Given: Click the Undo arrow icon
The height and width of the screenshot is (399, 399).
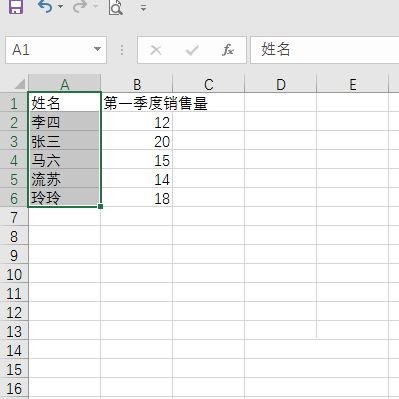Looking at the screenshot, I should (45, 6).
